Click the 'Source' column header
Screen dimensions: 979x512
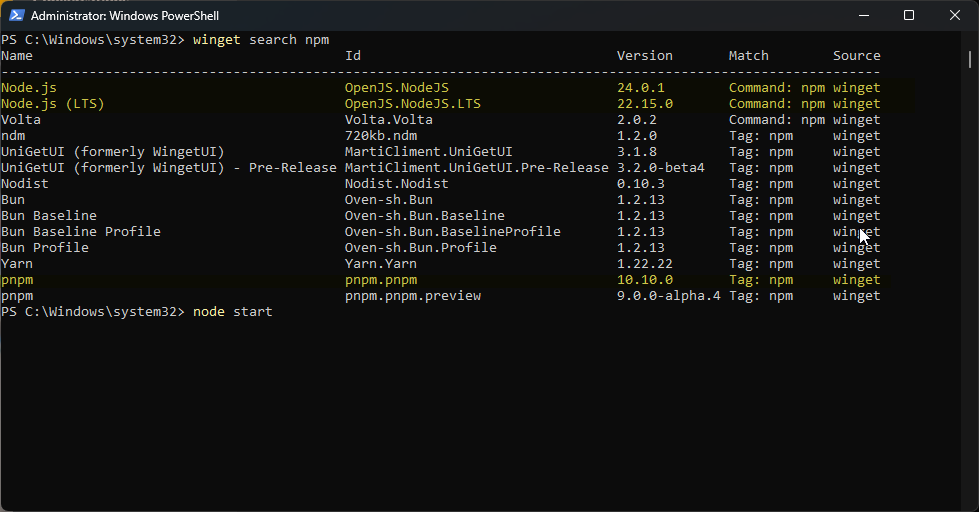click(857, 56)
